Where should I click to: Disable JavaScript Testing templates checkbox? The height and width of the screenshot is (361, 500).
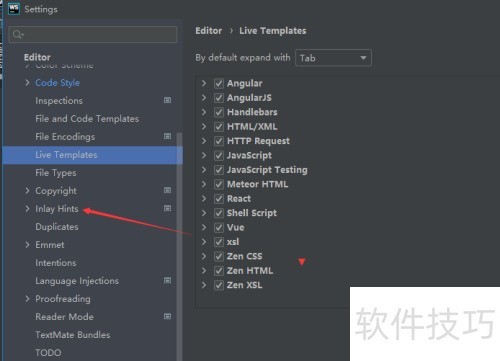pos(219,170)
